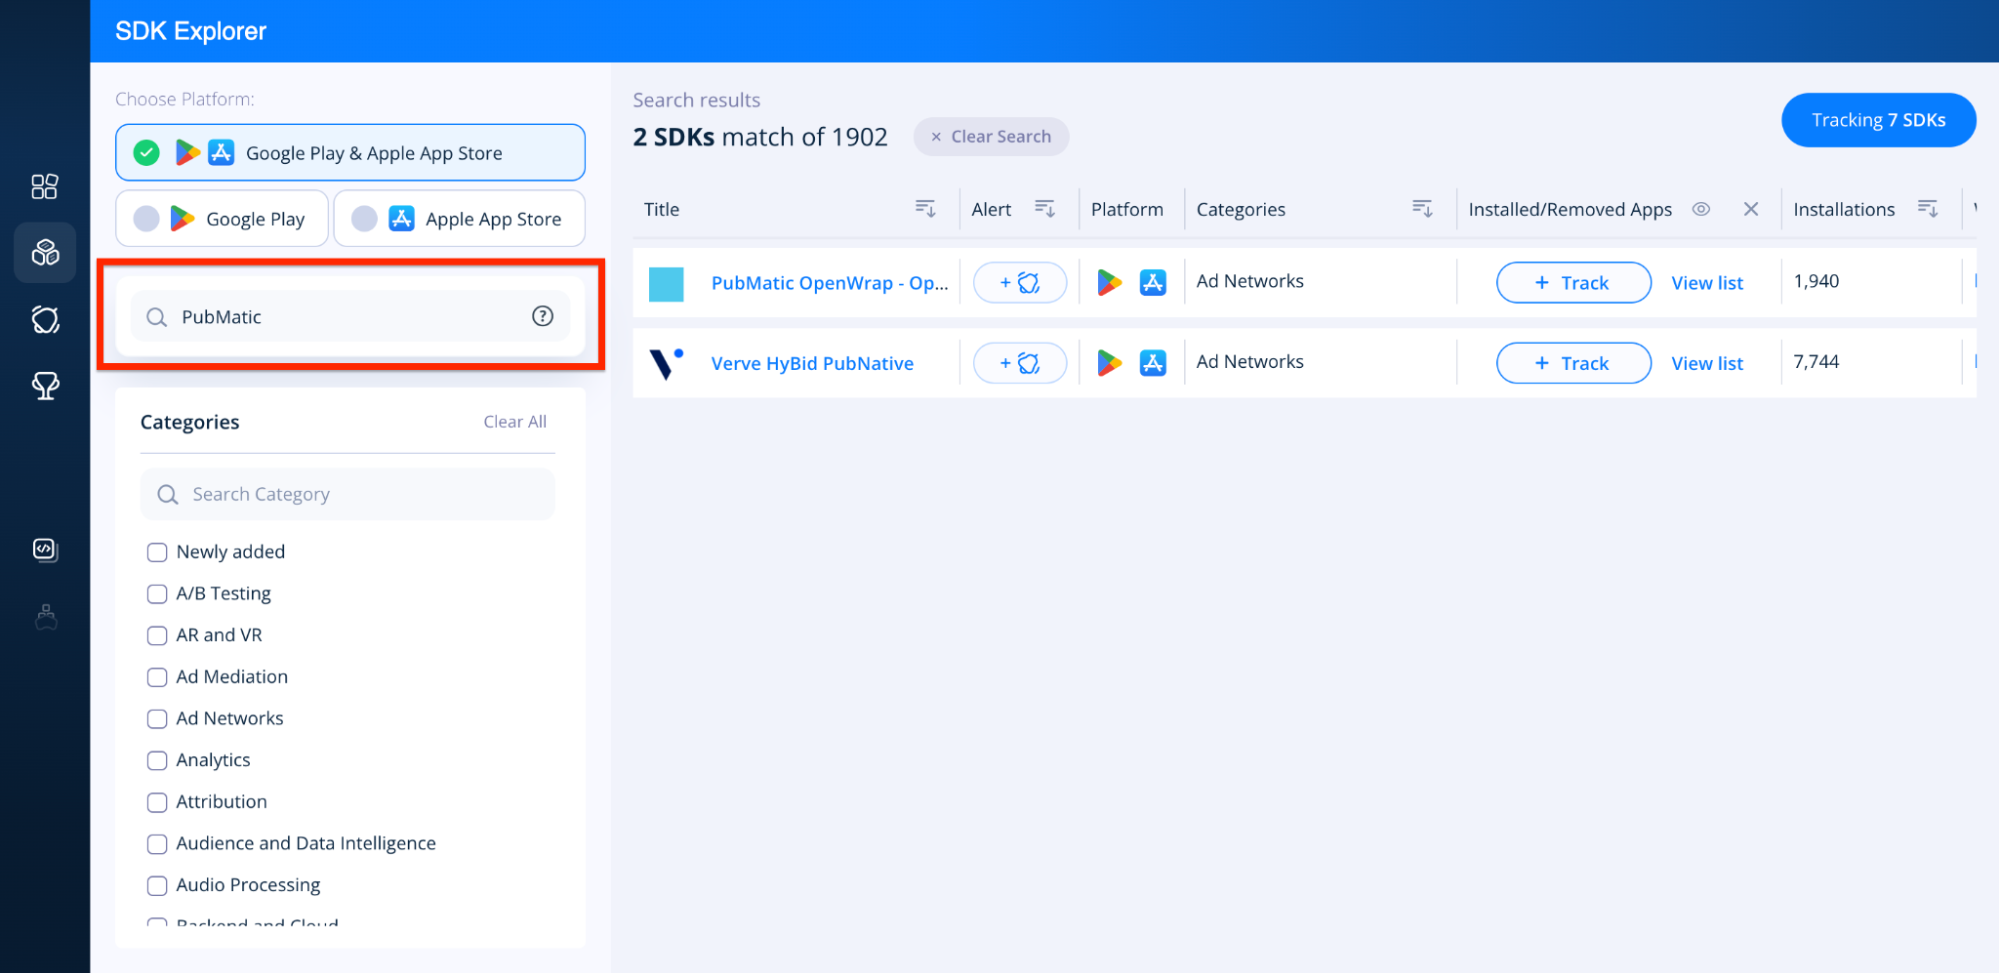The width and height of the screenshot is (1999, 974).
Task: Check the AR and VR category
Action: (157, 635)
